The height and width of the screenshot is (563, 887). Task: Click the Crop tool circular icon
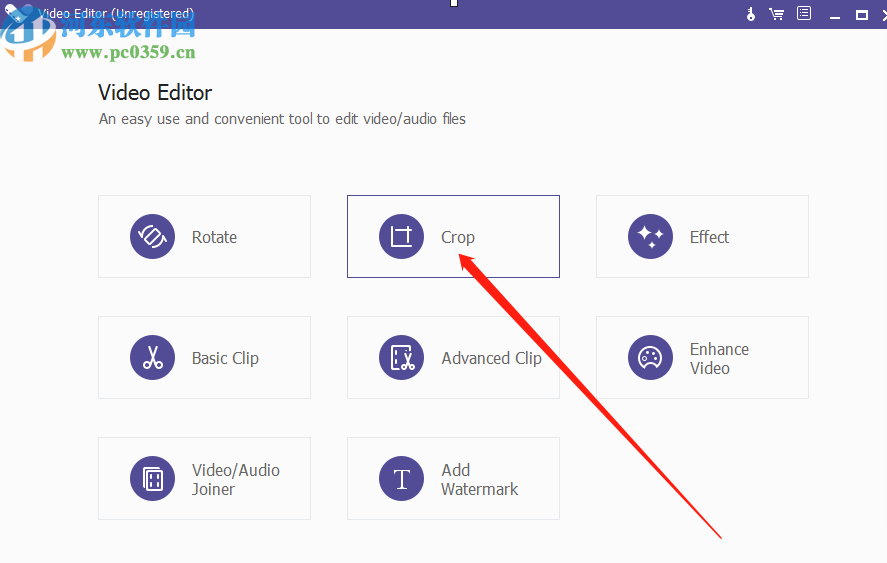pos(401,237)
